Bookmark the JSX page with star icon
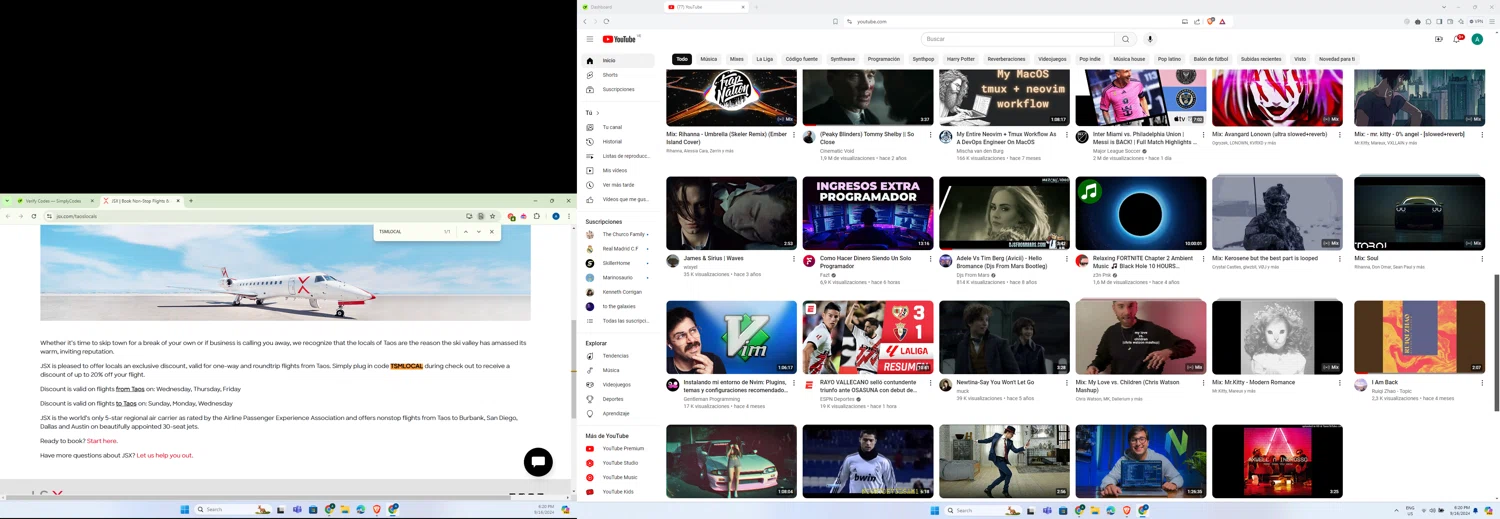This screenshot has height=519, width=1500. (x=493, y=216)
